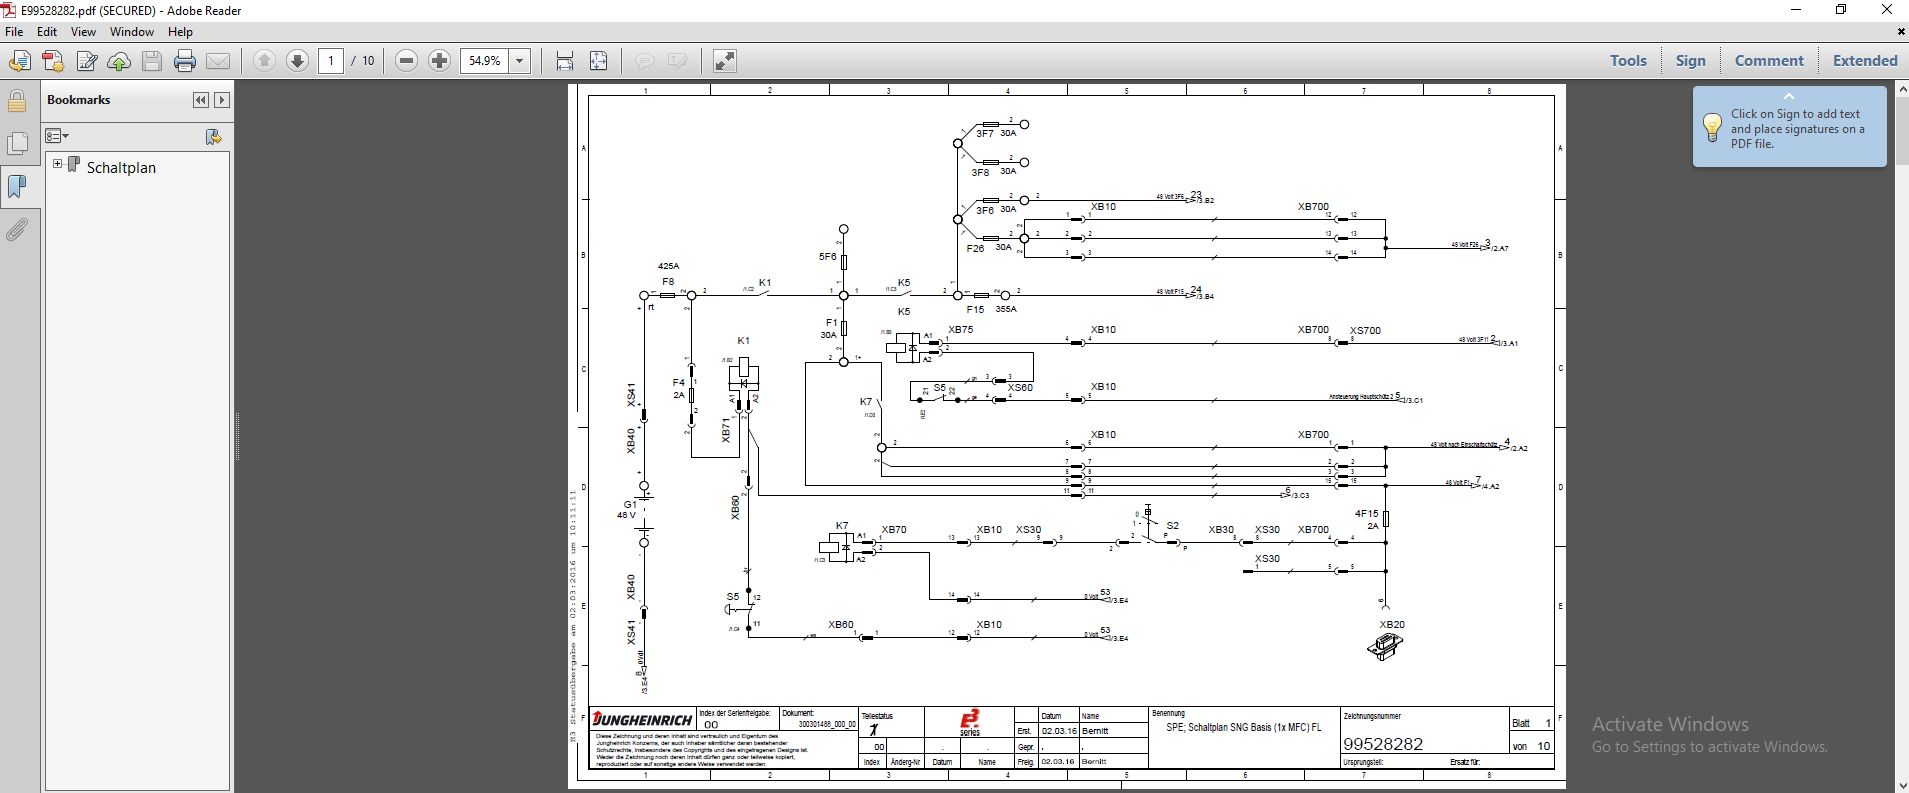Open the Comment pane
The image size is (1909, 793).
tap(1768, 61)
